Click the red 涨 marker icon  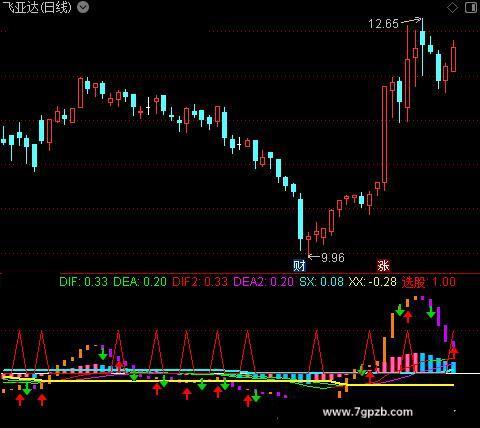(x=383, y=266)
